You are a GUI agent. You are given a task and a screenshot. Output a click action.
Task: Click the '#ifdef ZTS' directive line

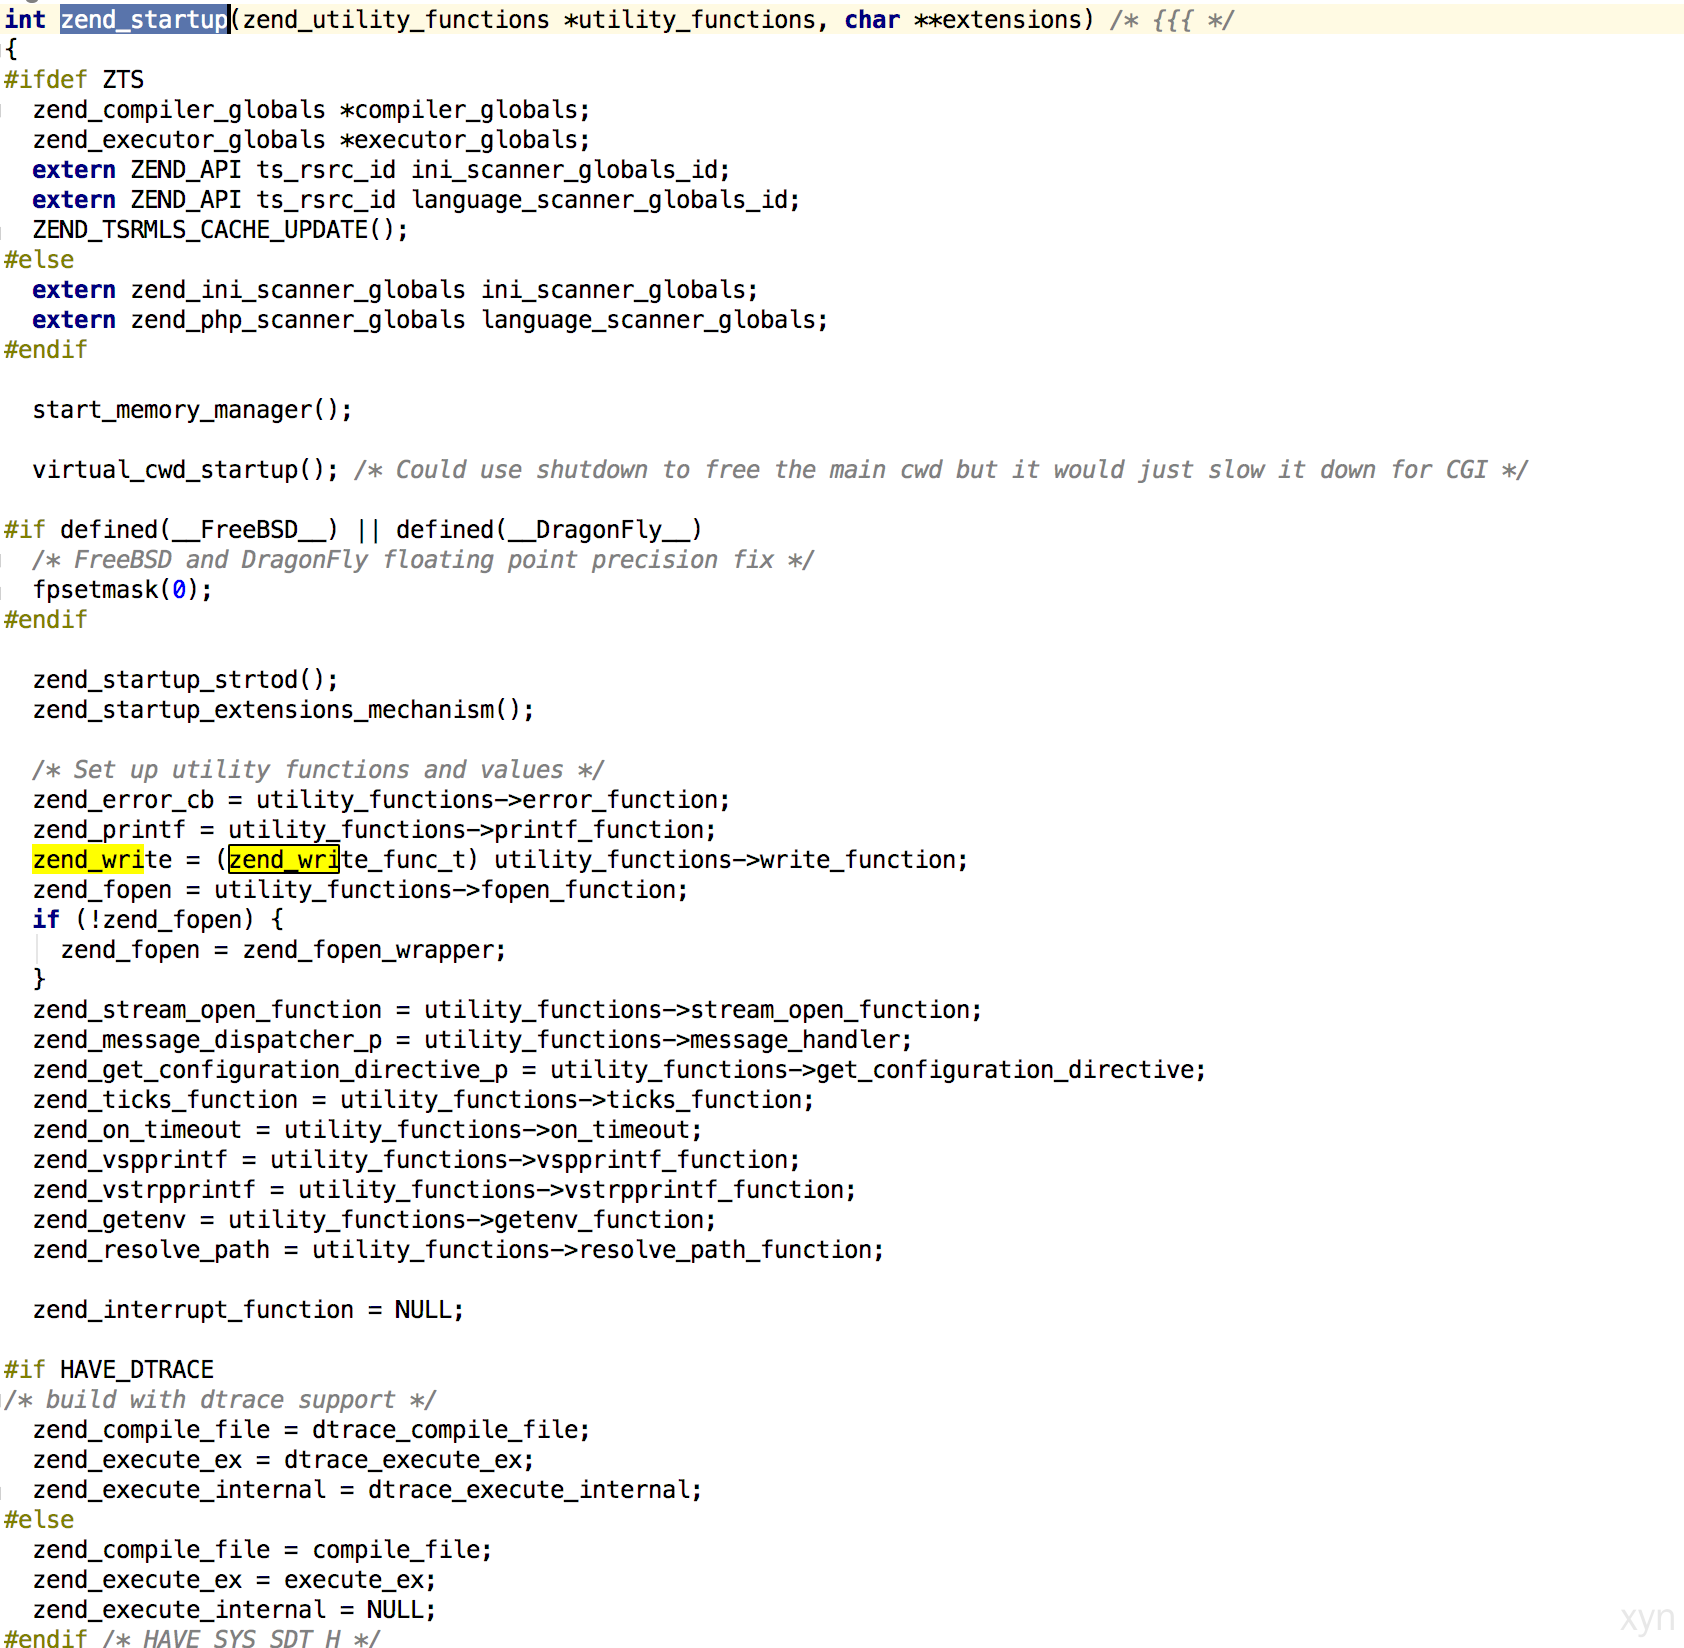pyautogui.click(x=74, y=80)
